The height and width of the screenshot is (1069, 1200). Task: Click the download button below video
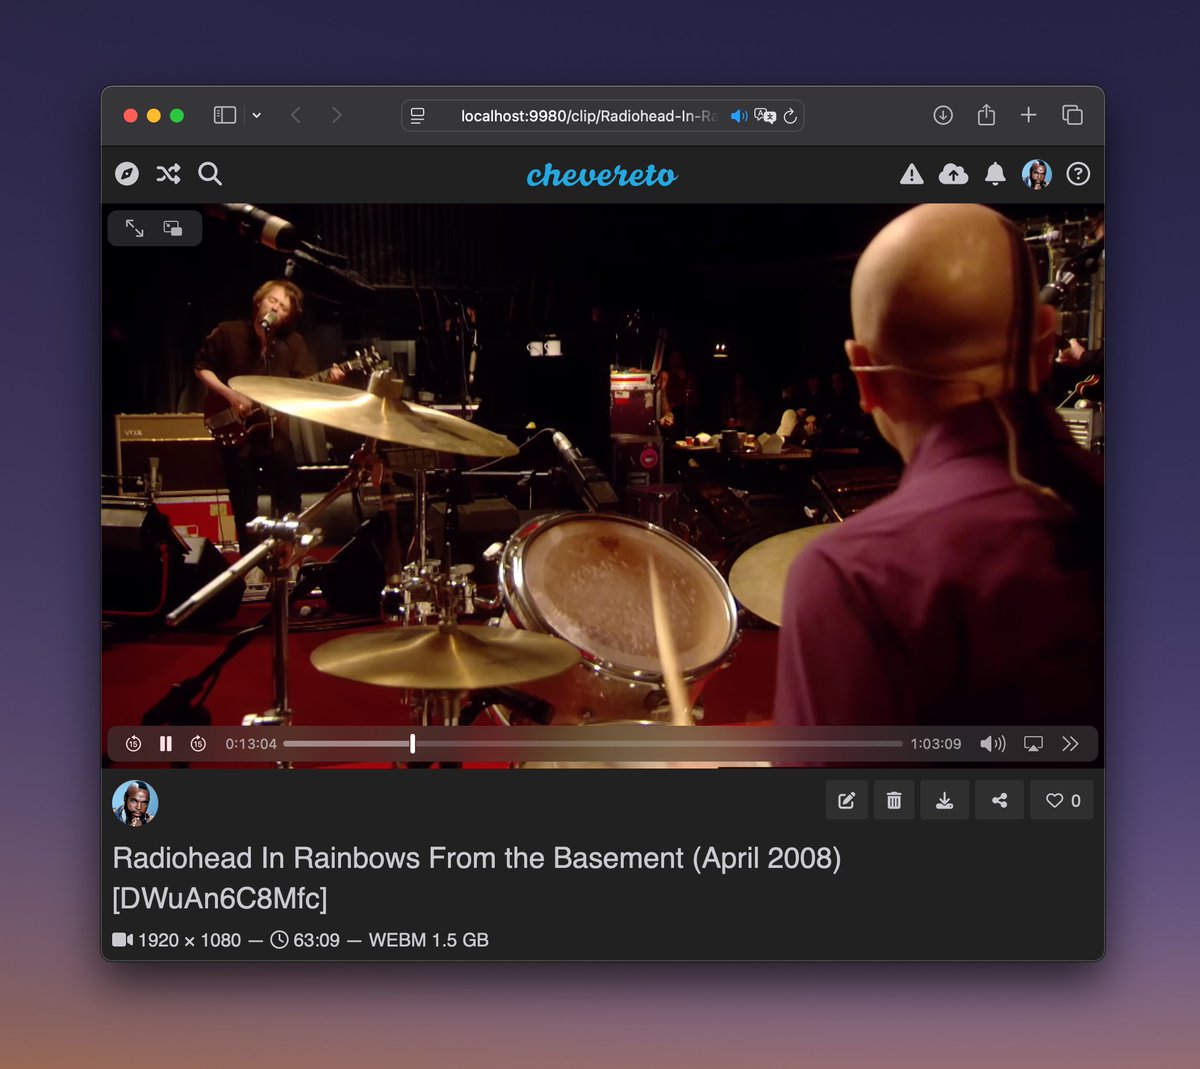click(944, 800)
